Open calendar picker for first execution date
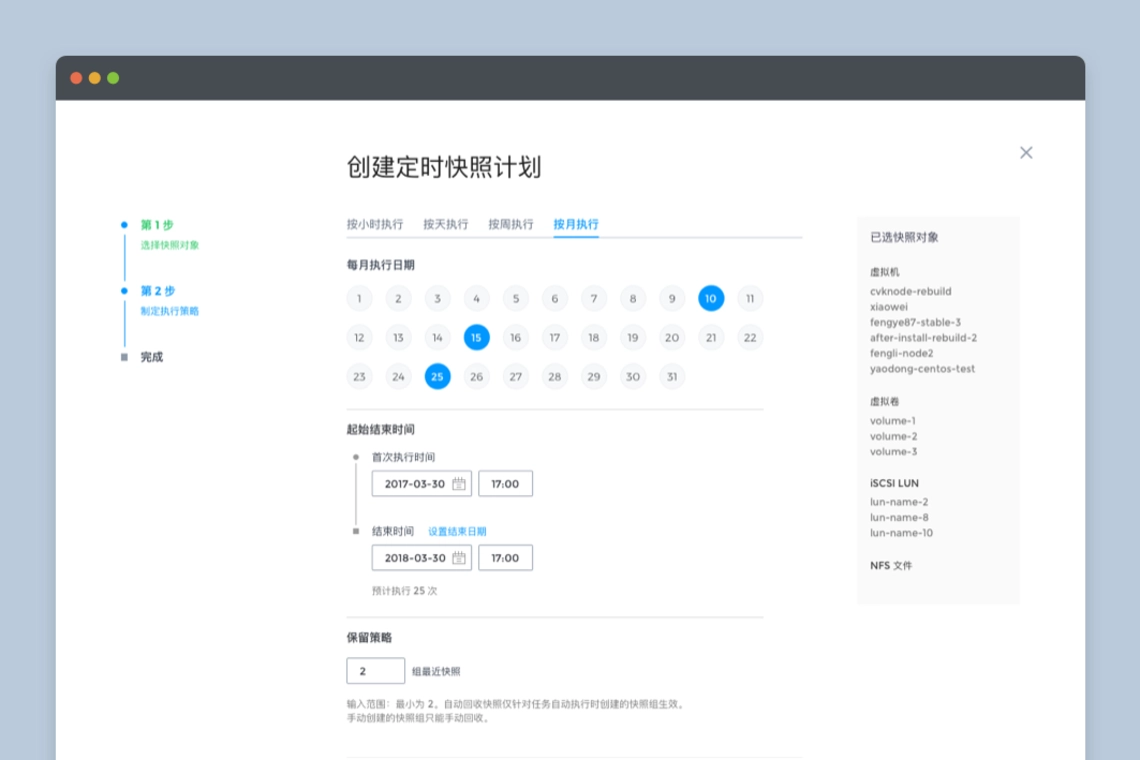 click(x=459, y=484)
